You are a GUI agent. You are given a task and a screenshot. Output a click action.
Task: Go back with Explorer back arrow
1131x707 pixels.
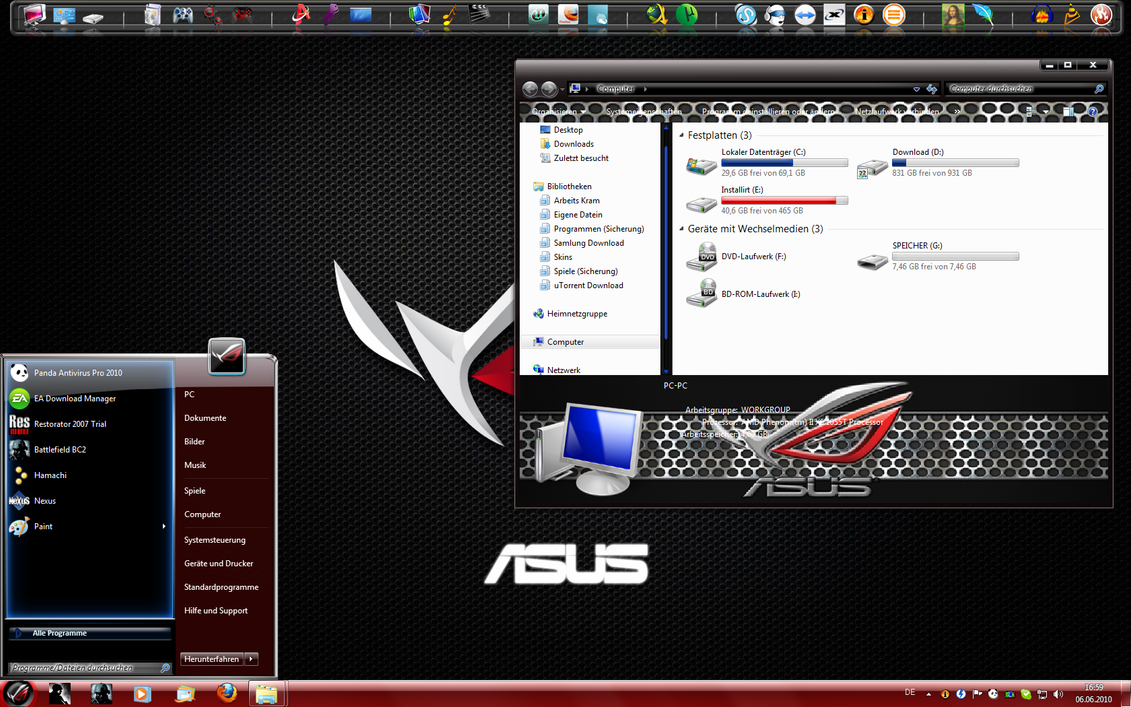(530, 89)
